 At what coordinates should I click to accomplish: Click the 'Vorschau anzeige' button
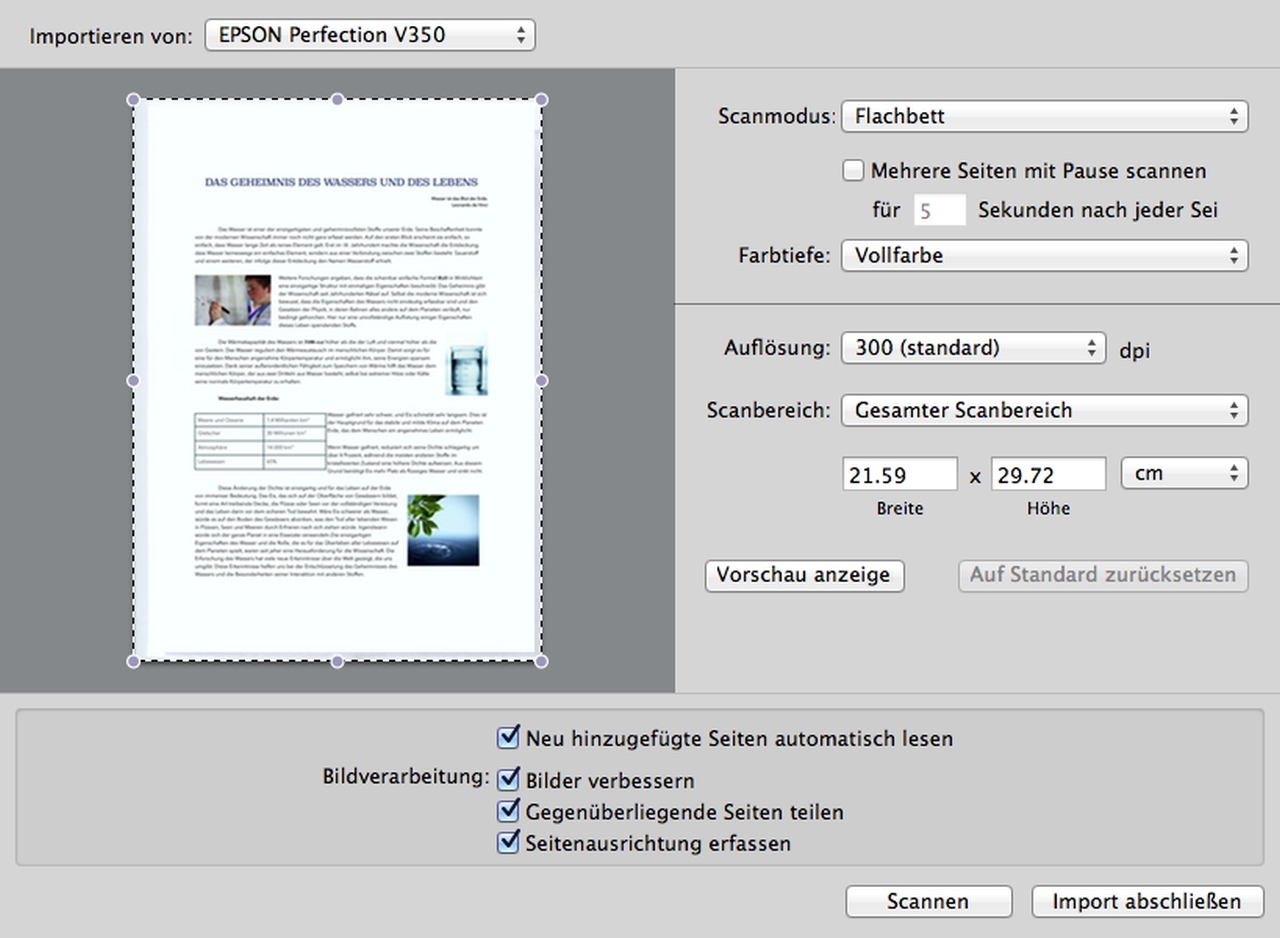click(804, 575)
